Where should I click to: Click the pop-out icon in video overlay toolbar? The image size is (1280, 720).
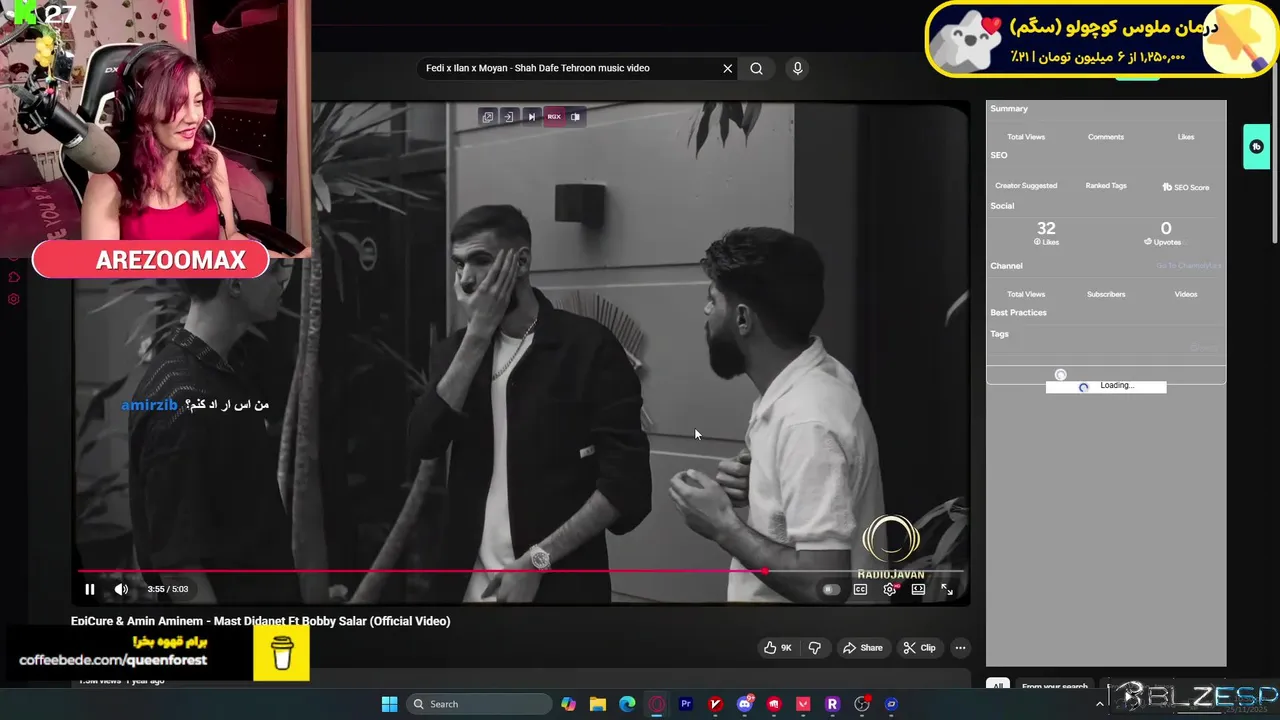(488, 117)
